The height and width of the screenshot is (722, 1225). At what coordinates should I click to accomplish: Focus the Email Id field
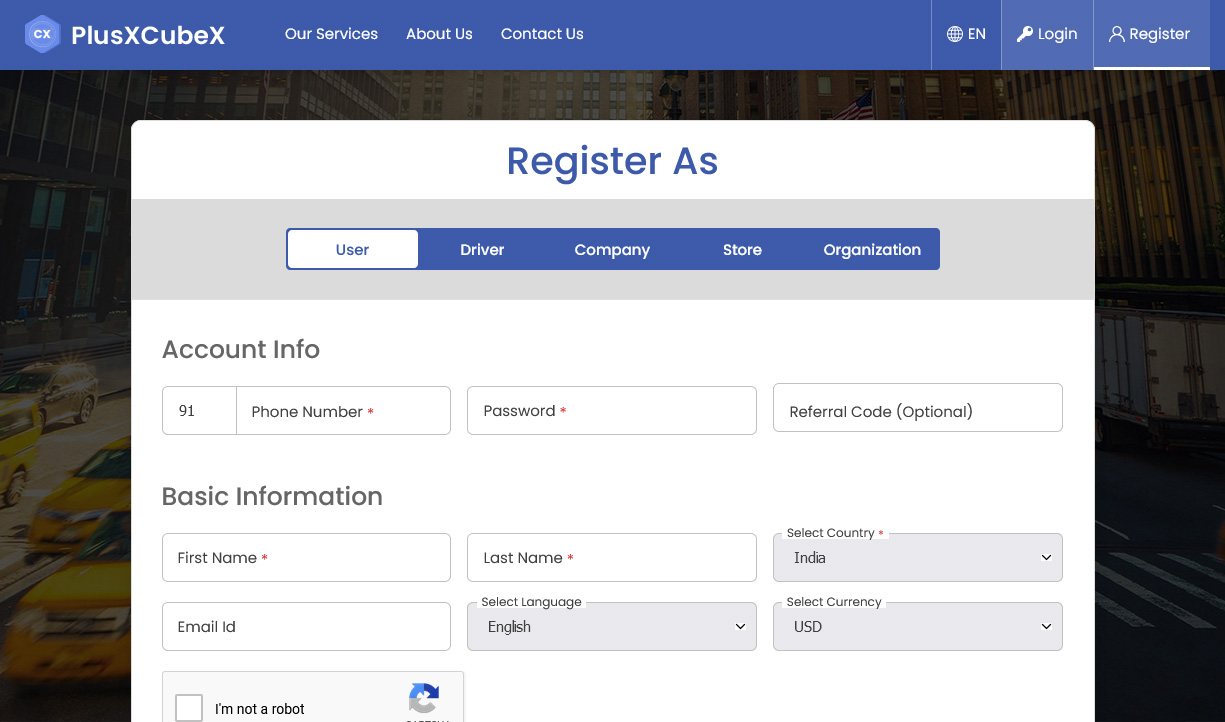pyautogui.click(x=306, y=627)
